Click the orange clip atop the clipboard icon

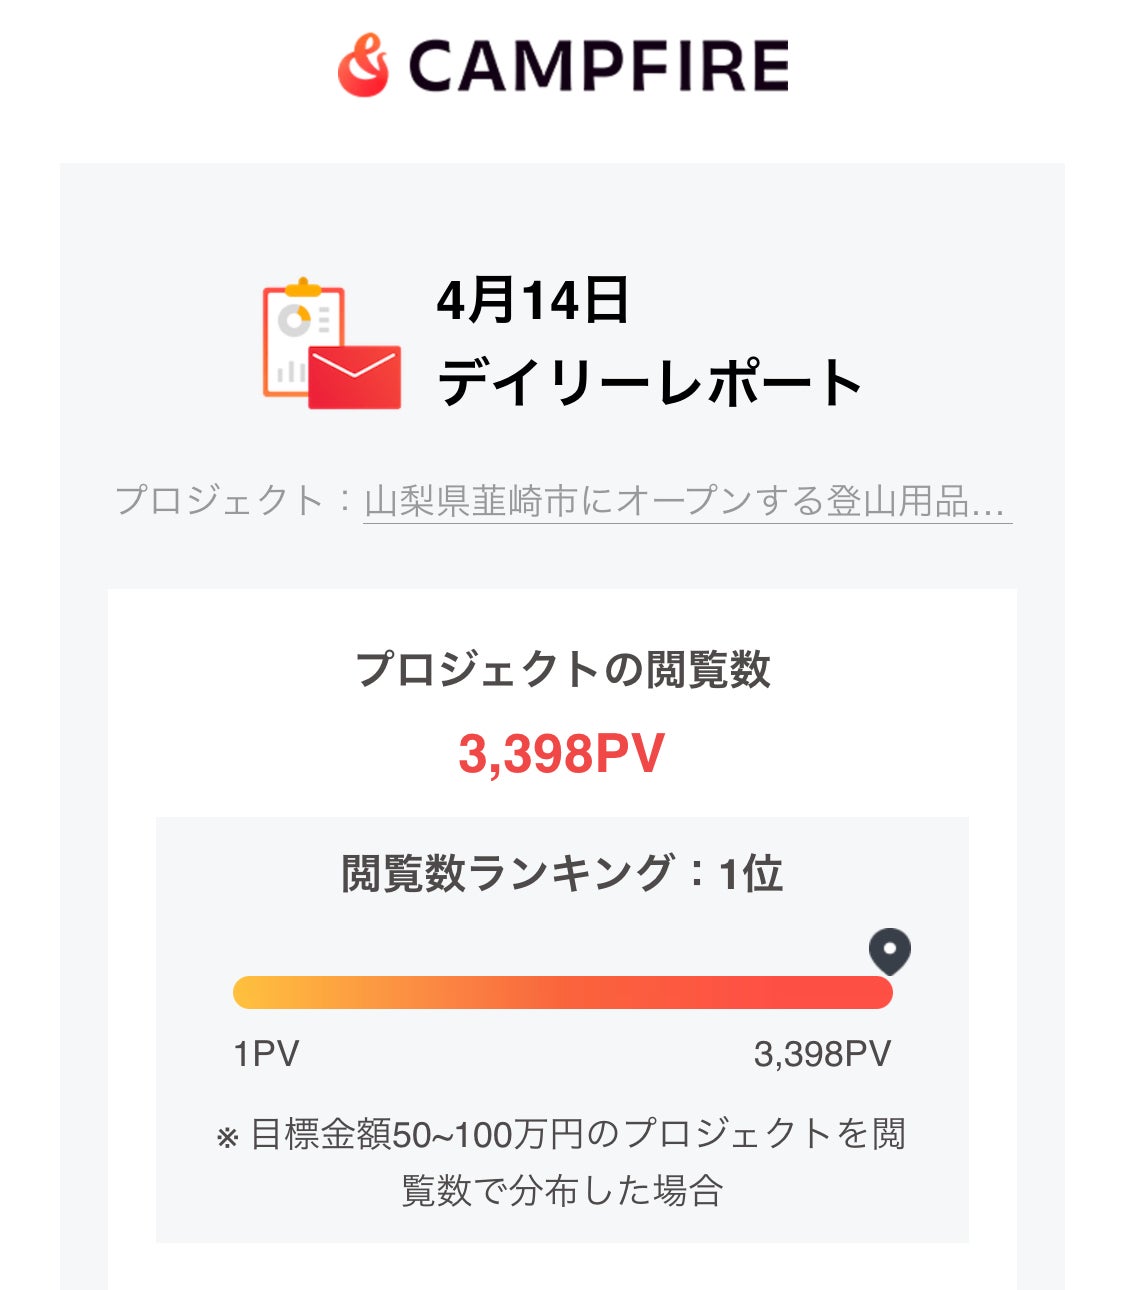coord(303,288)
